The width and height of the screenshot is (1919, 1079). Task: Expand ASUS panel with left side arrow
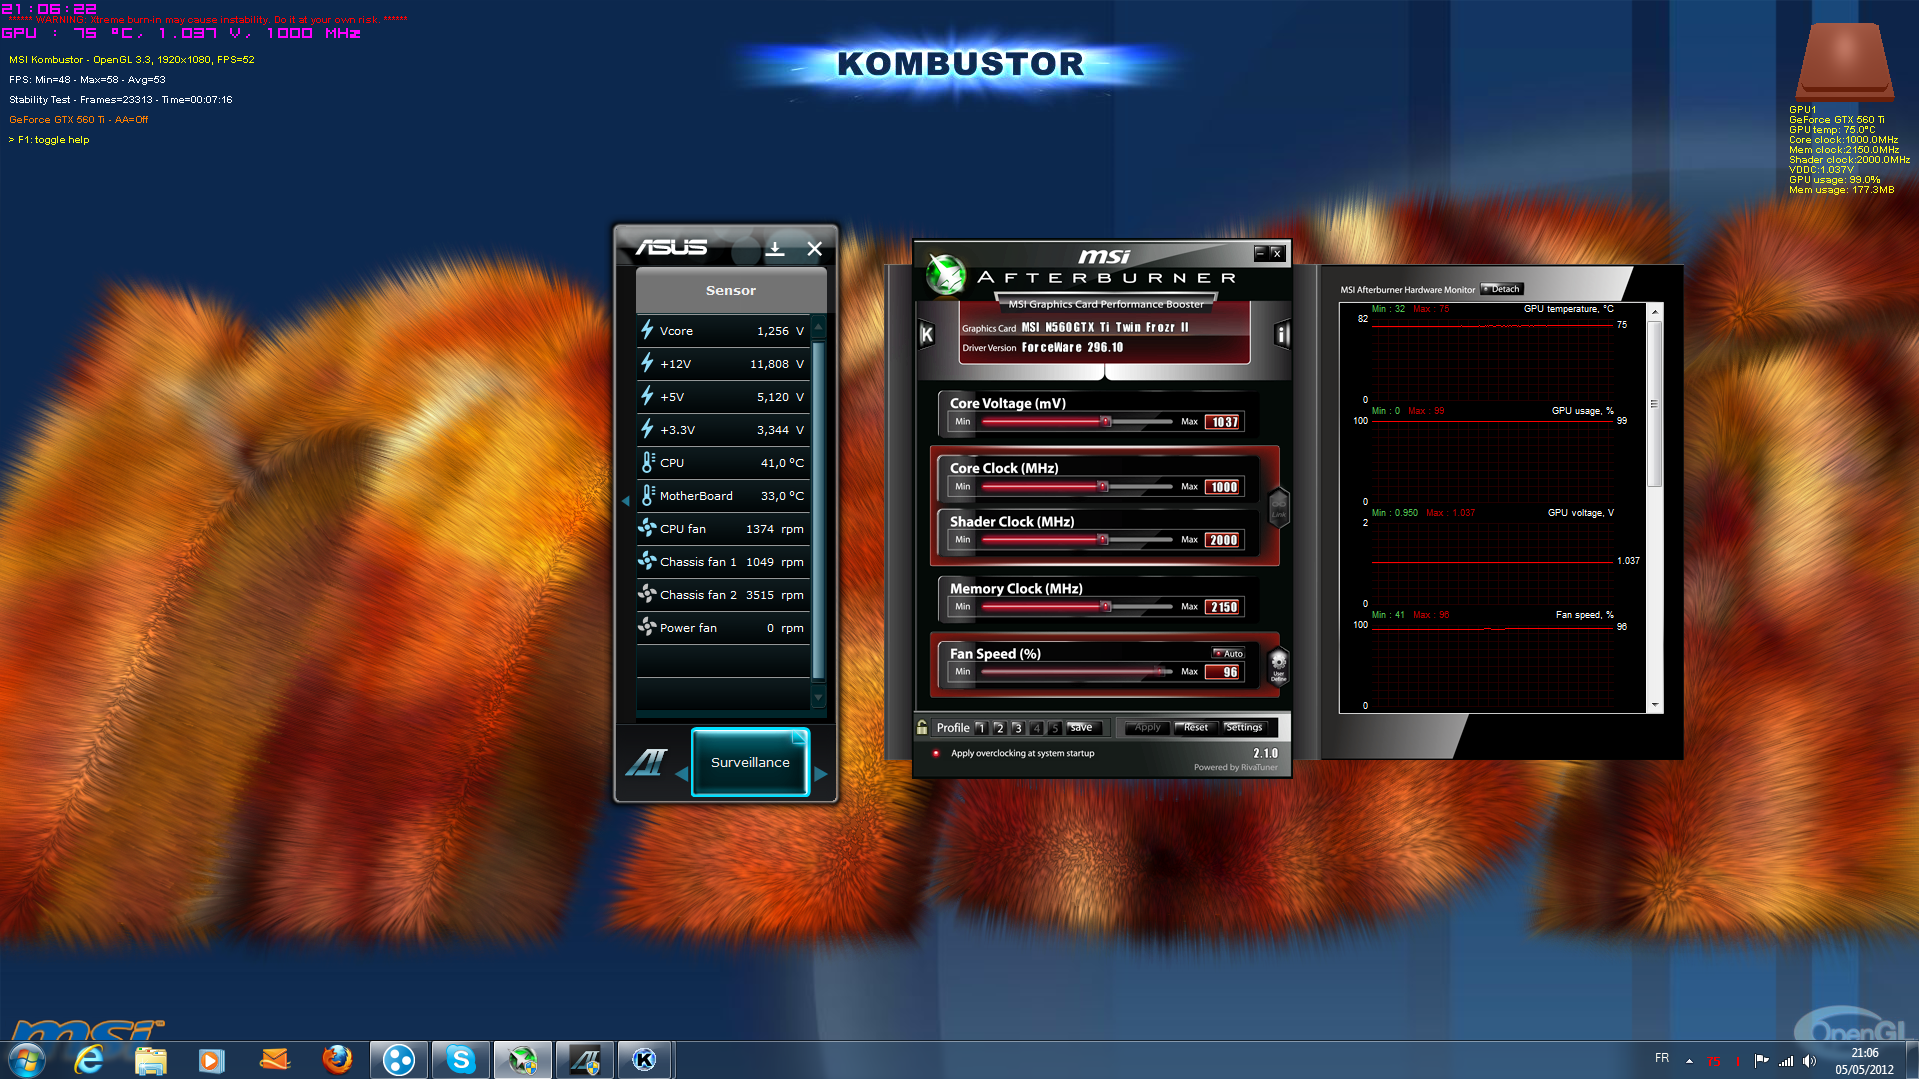(626, 501)
